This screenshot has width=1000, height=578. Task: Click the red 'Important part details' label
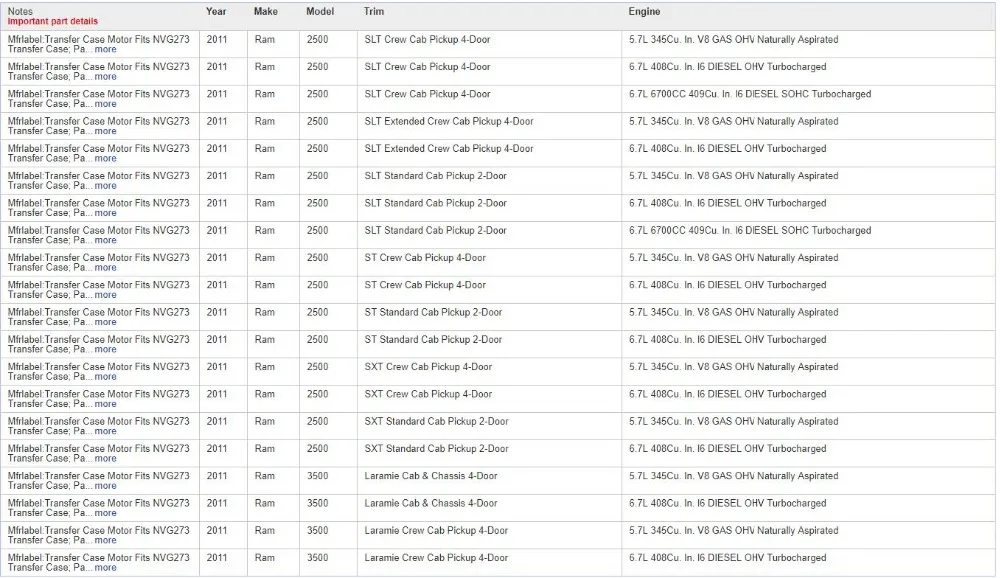click(53, 21)
